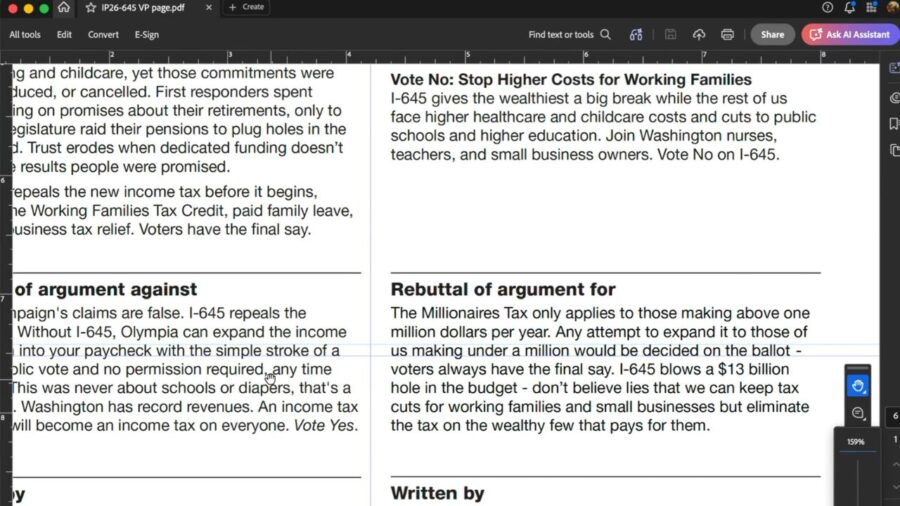
Task: Select the add comment tool
Action: 858,413
